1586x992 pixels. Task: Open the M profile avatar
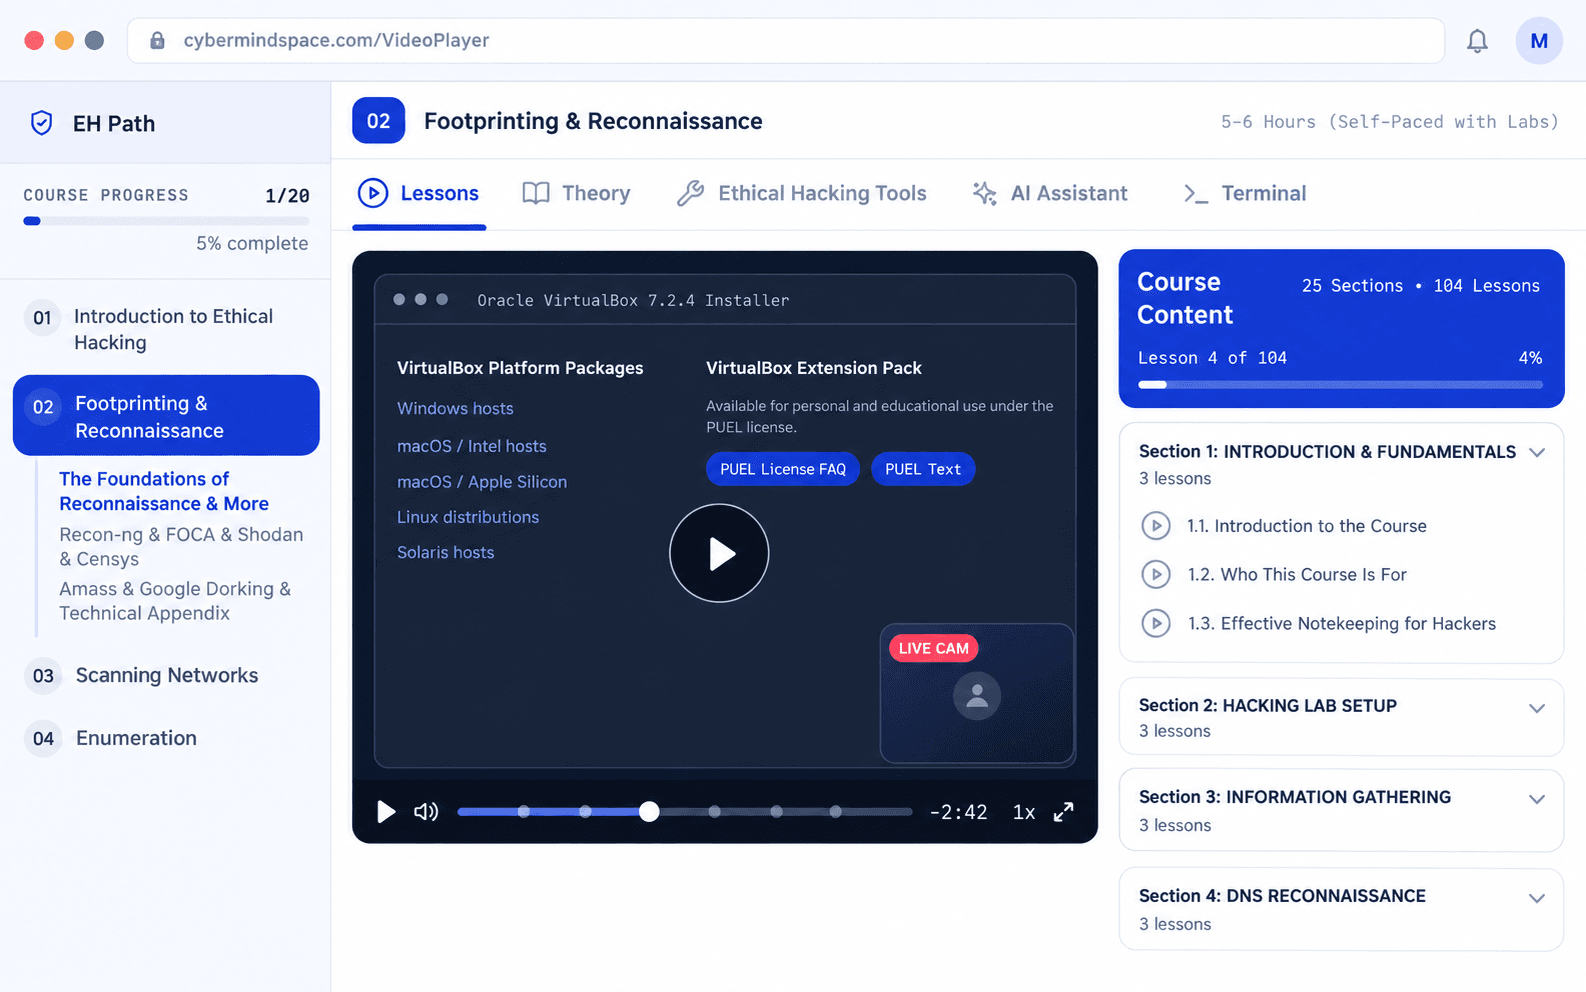point(1539,41)
